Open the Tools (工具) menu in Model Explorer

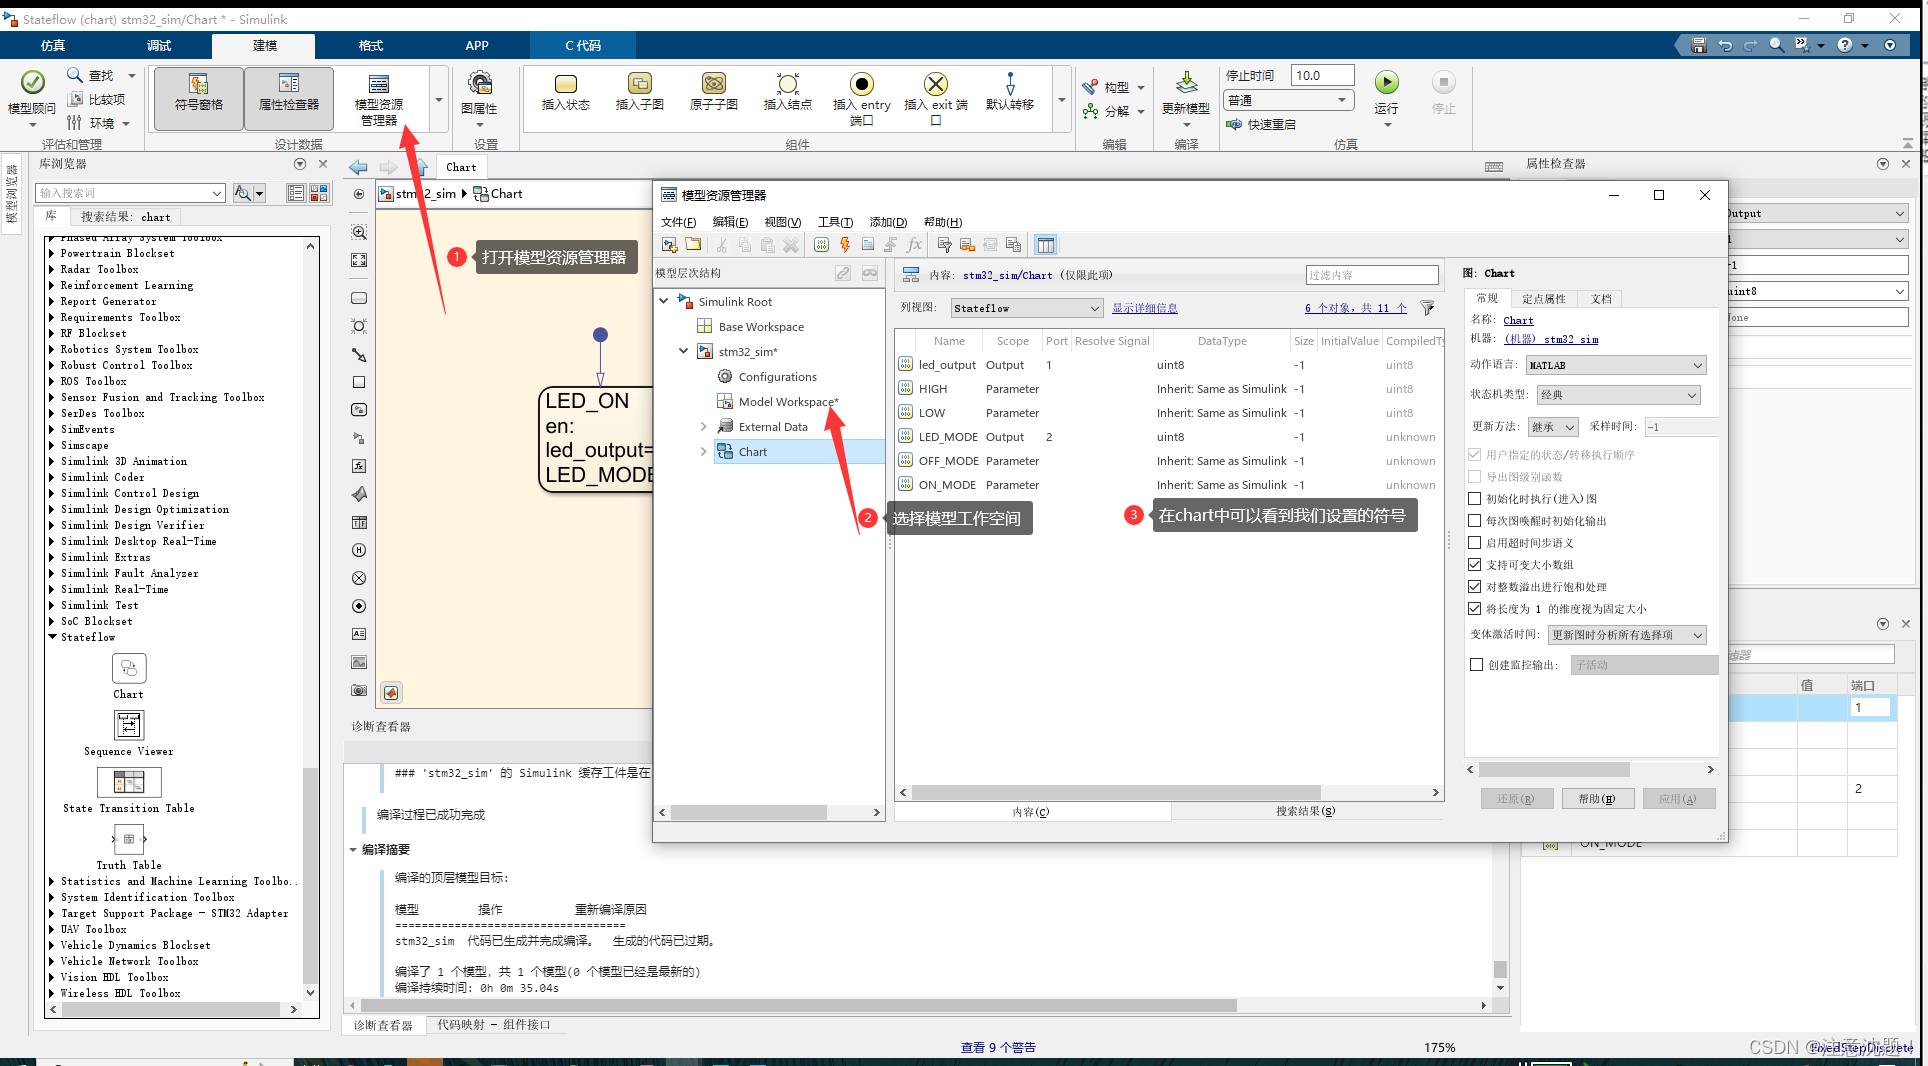tap(835, 222)
